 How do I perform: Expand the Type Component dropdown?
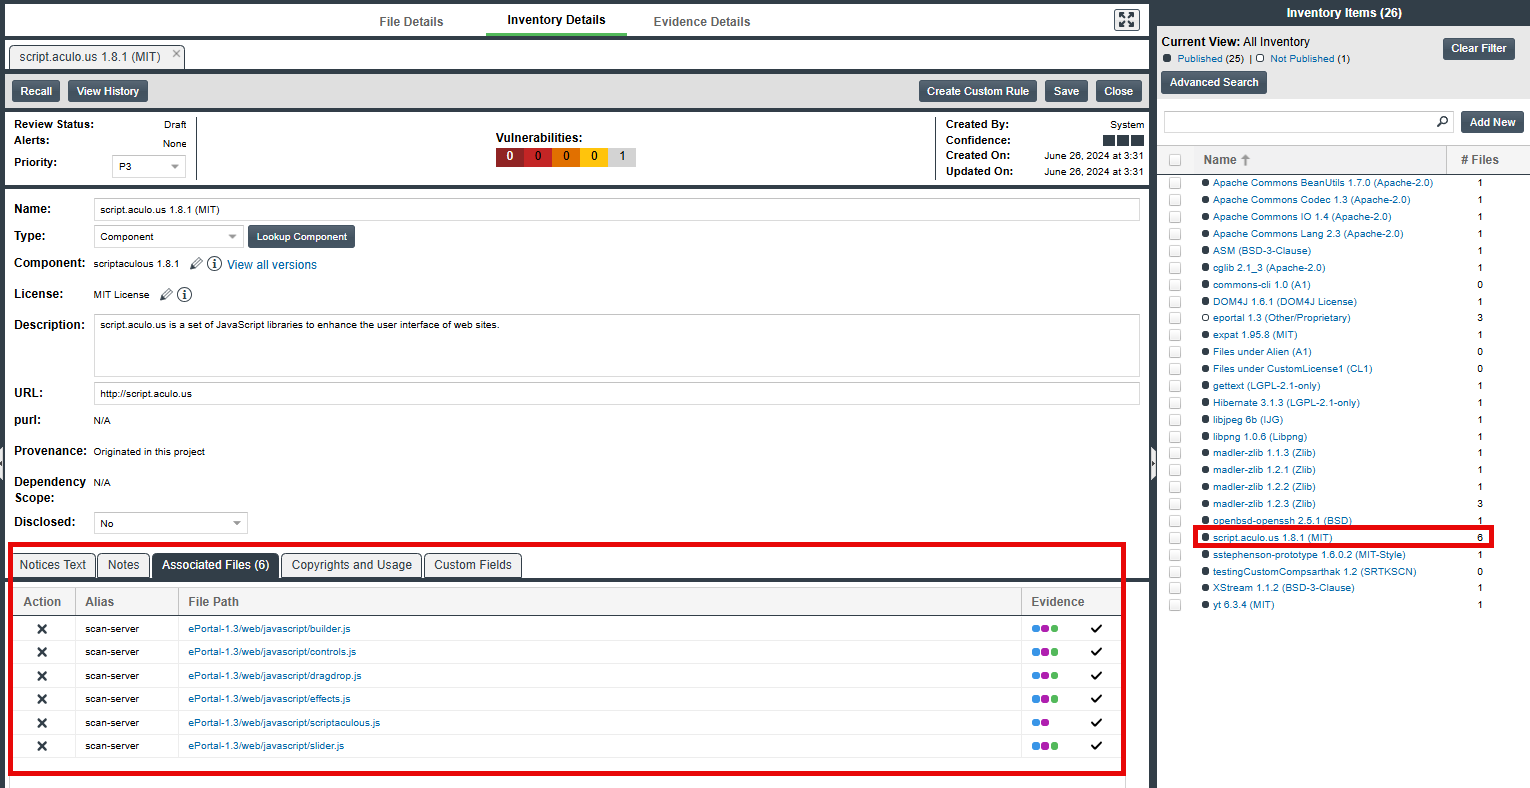[x=169, y=237]
